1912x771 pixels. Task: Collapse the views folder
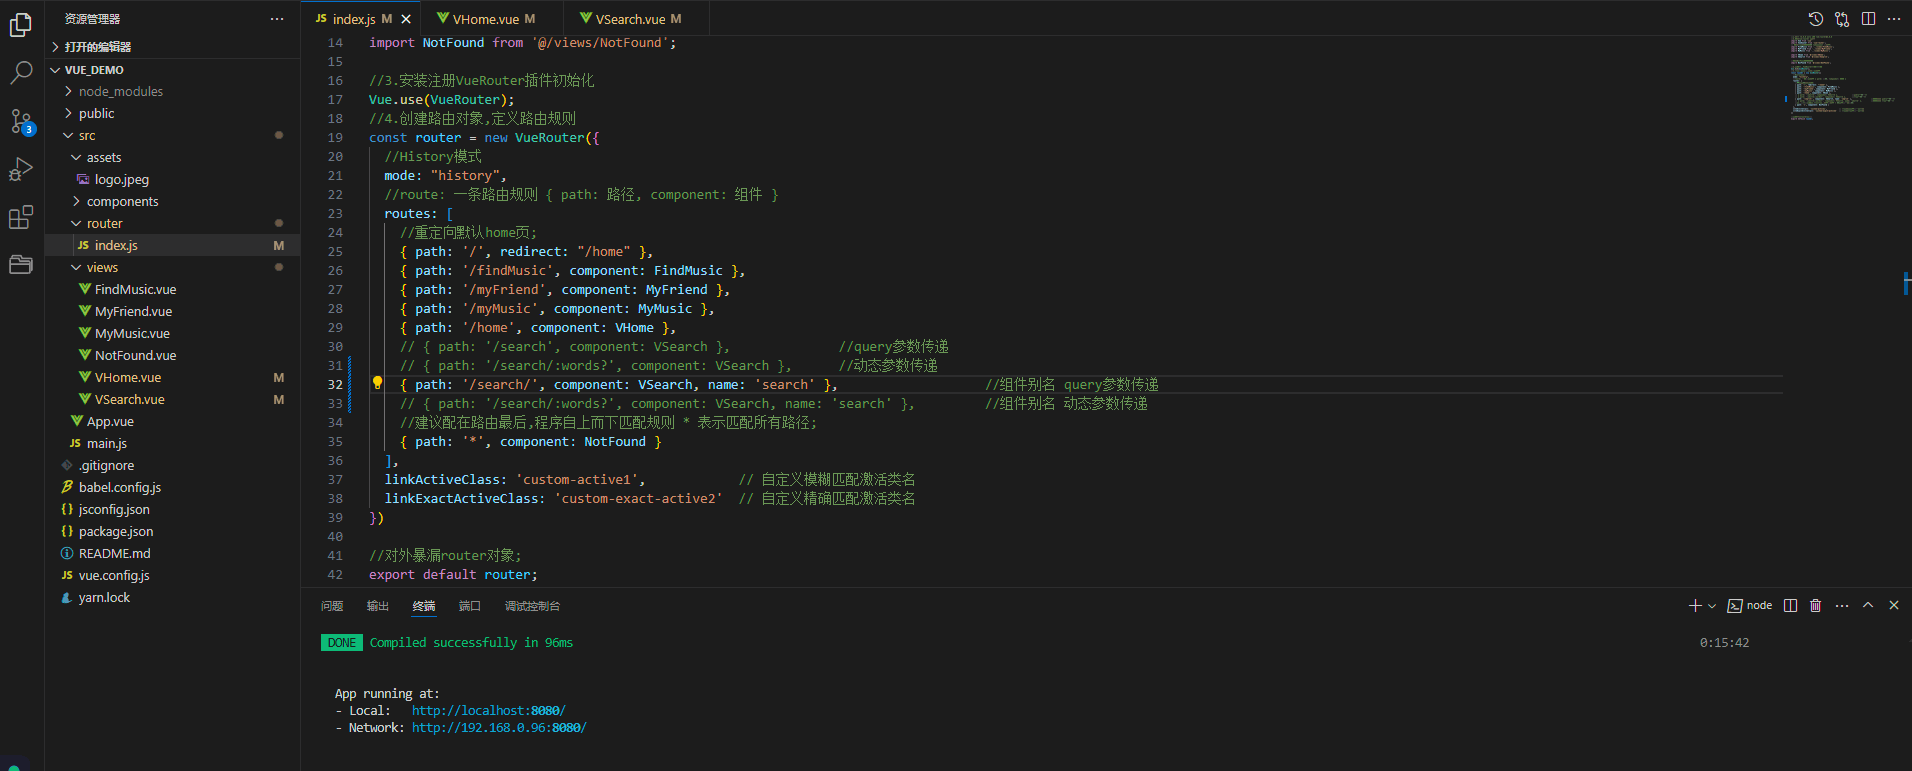point(173,268)
